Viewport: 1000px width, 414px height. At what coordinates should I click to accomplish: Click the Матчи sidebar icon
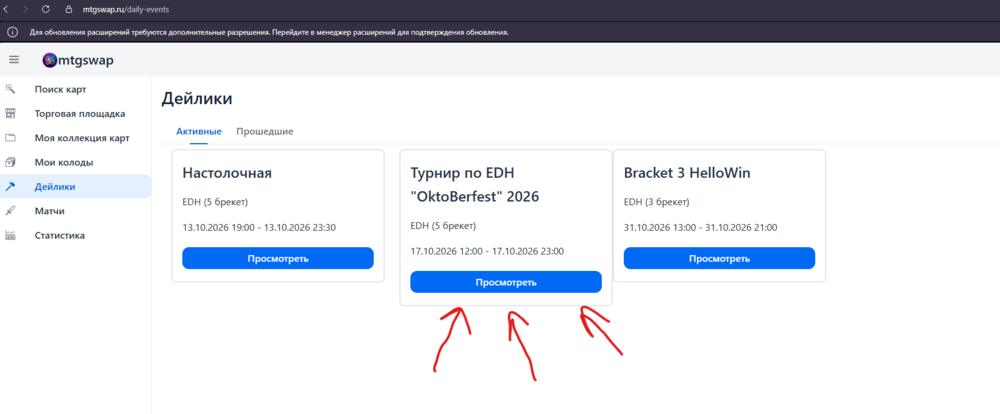click(x=10, y=211)
